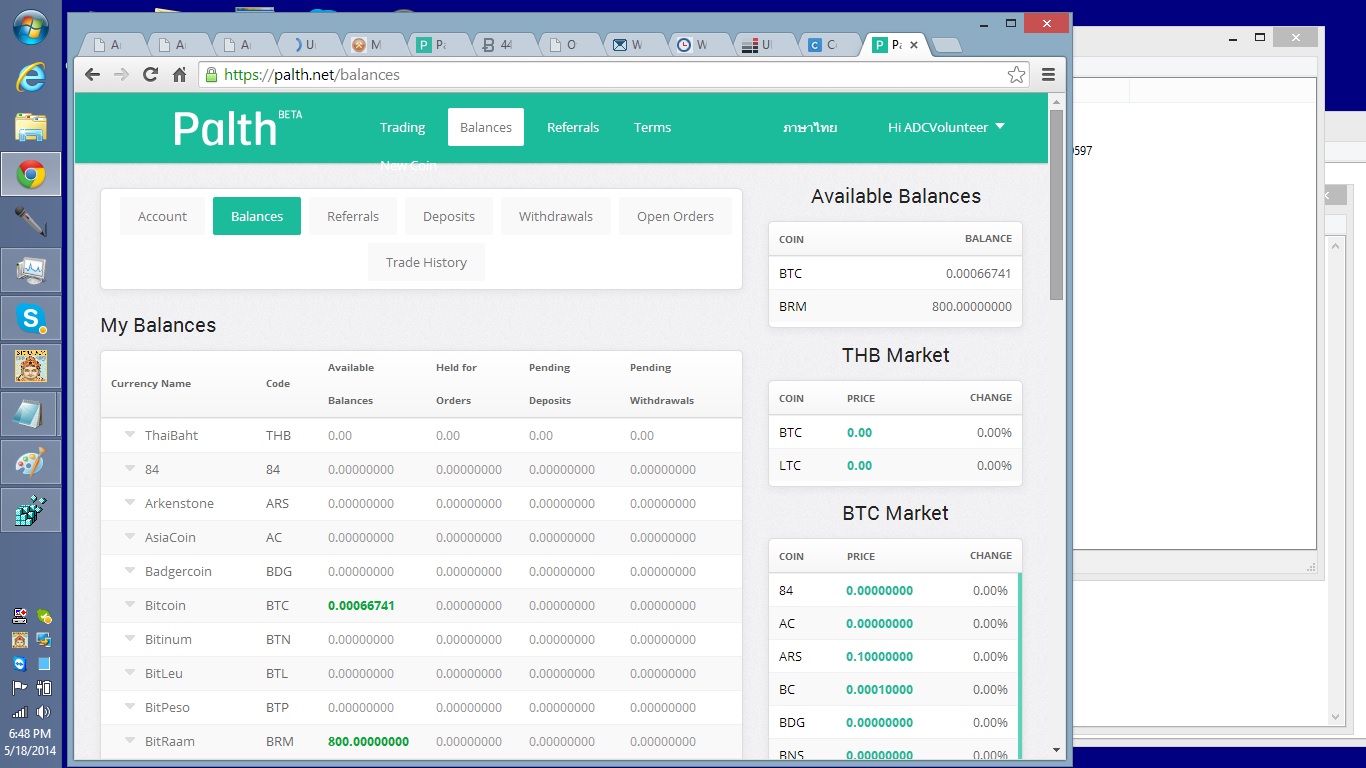Open Internet Explorer from the taskbar
Image resolution: width=1366 pixels, height=768 pixels.
[31, 78]
